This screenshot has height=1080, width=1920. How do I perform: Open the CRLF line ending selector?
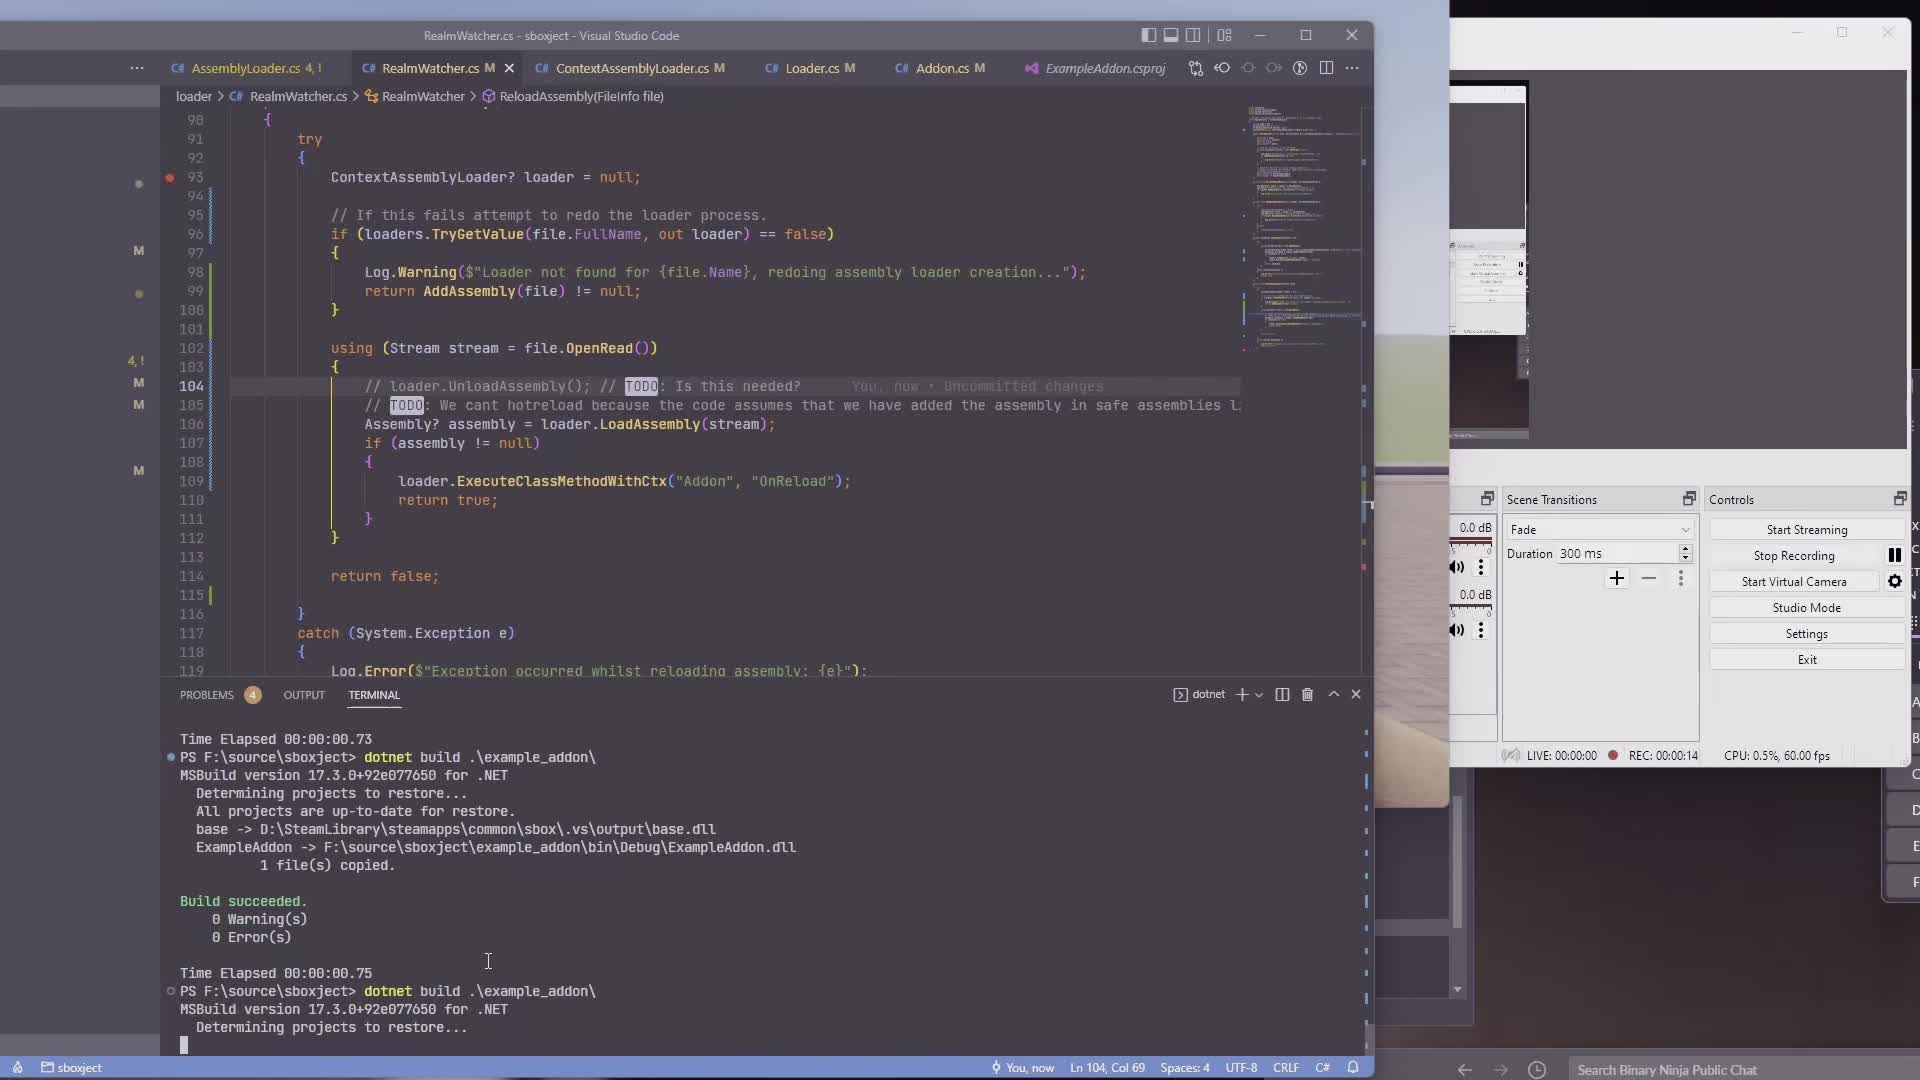point(1285,1068)
